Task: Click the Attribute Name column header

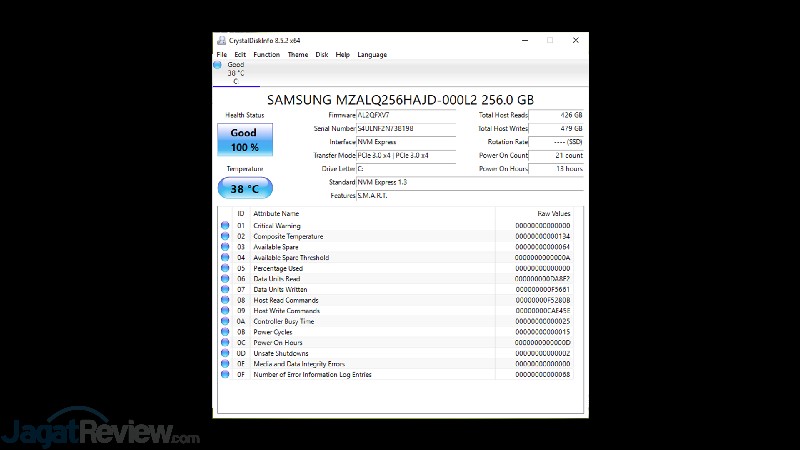Action: [x=276, y=214]
